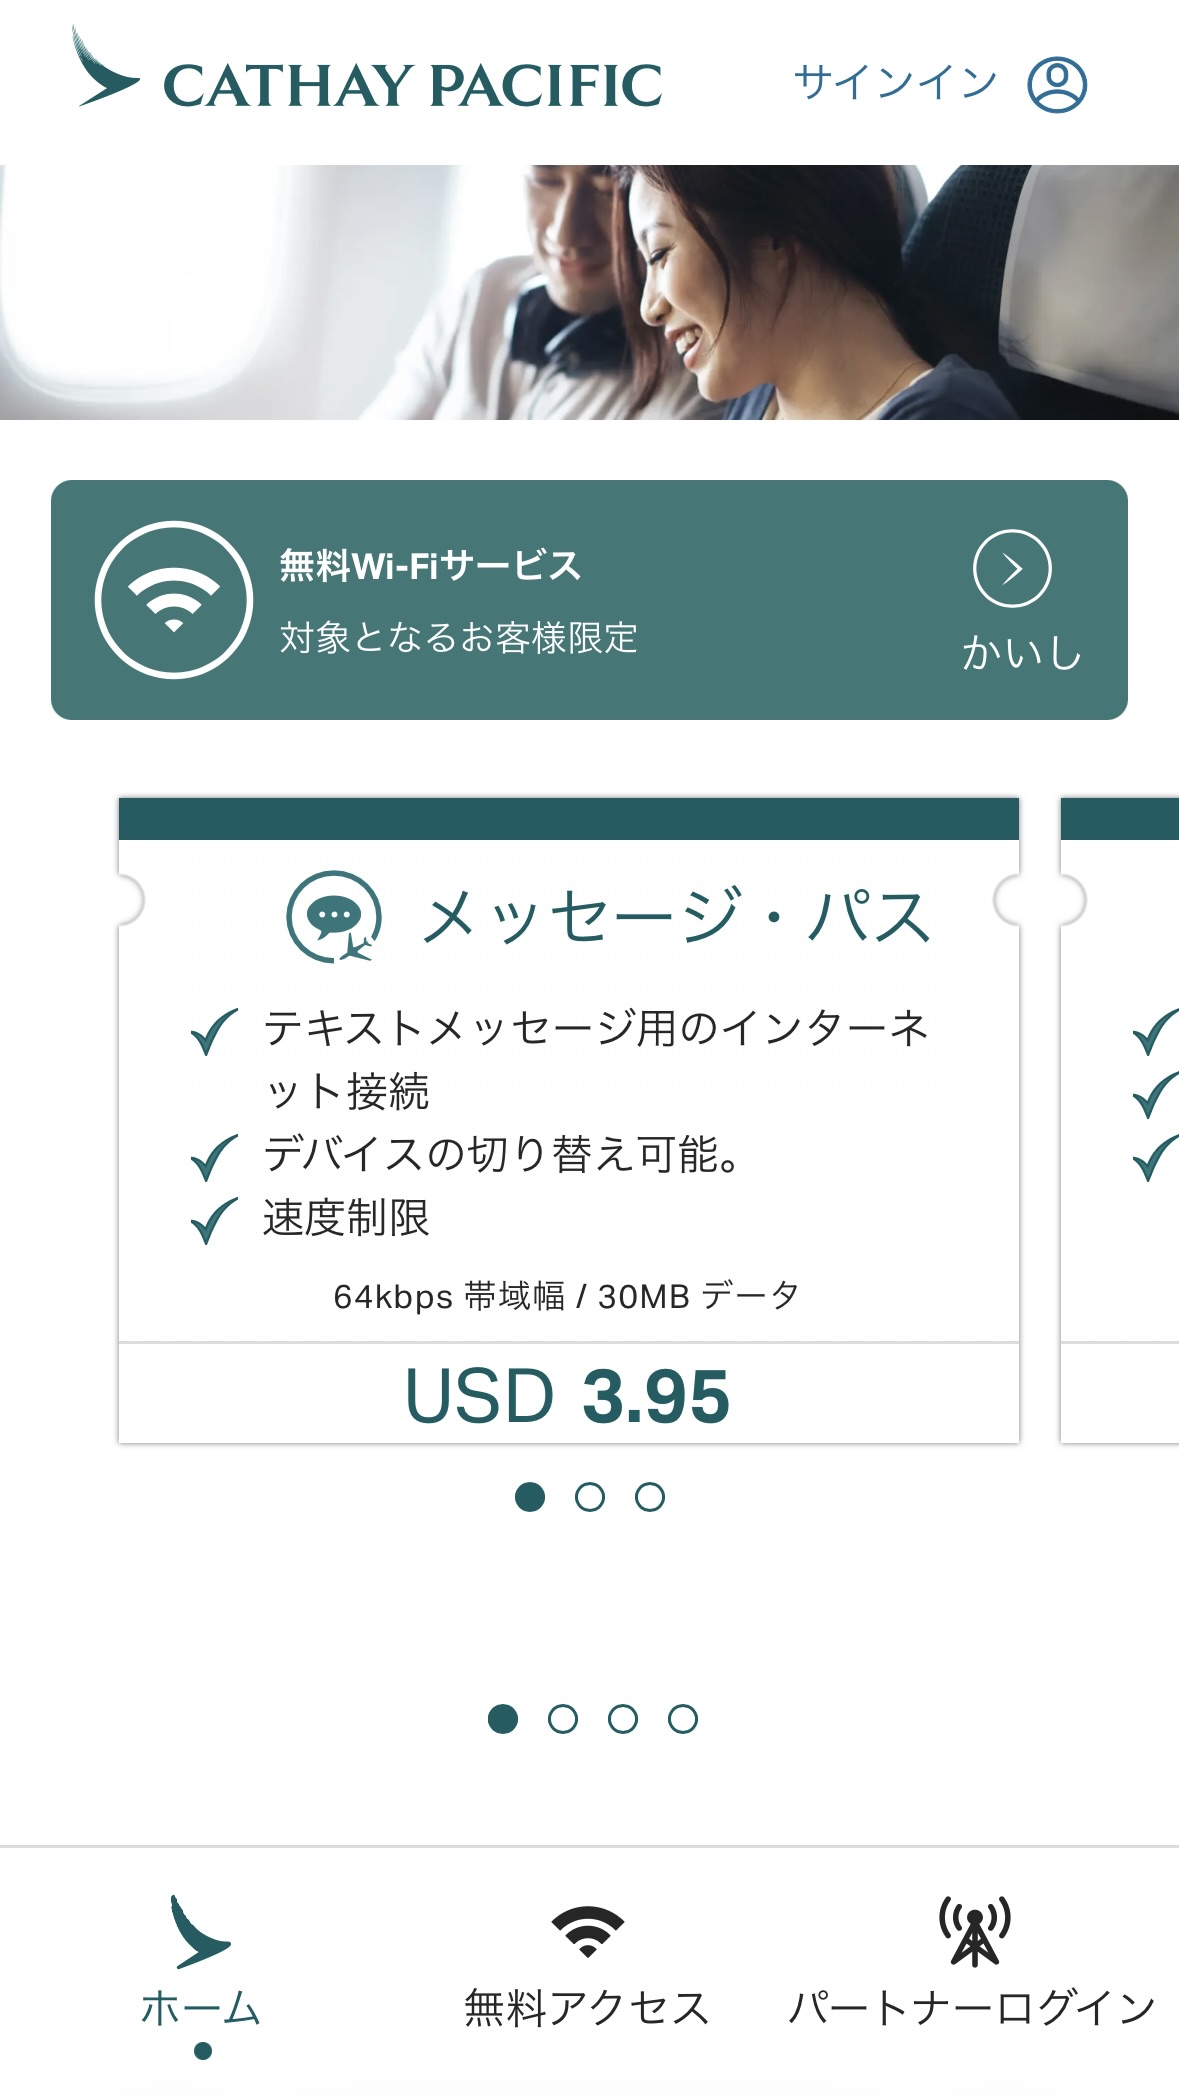The image size is (1179, 2096).
Task: Tap the USD 3.95 price area
Action: (x=568, y=1395)
